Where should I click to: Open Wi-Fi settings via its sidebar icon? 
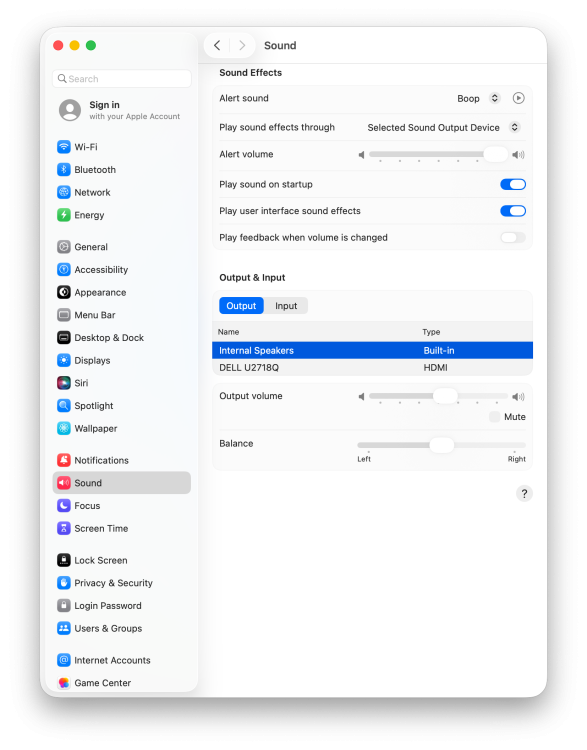pos(64,147)
